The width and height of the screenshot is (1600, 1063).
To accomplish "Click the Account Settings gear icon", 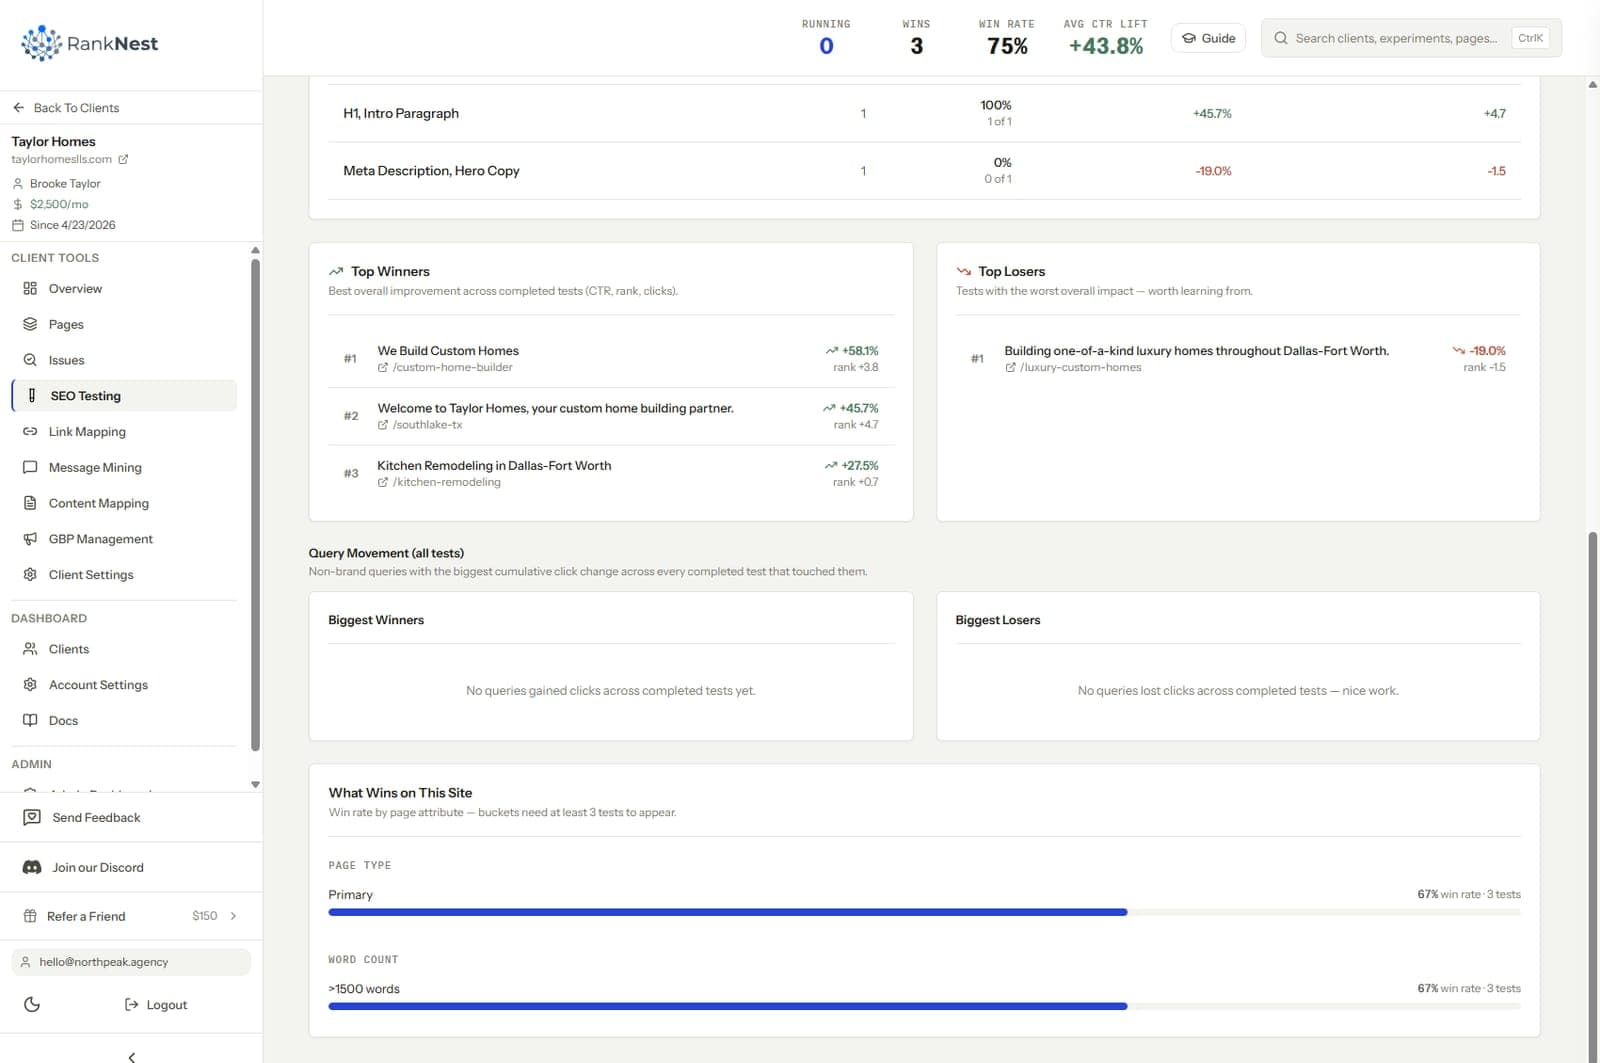I will coord(30,685).
